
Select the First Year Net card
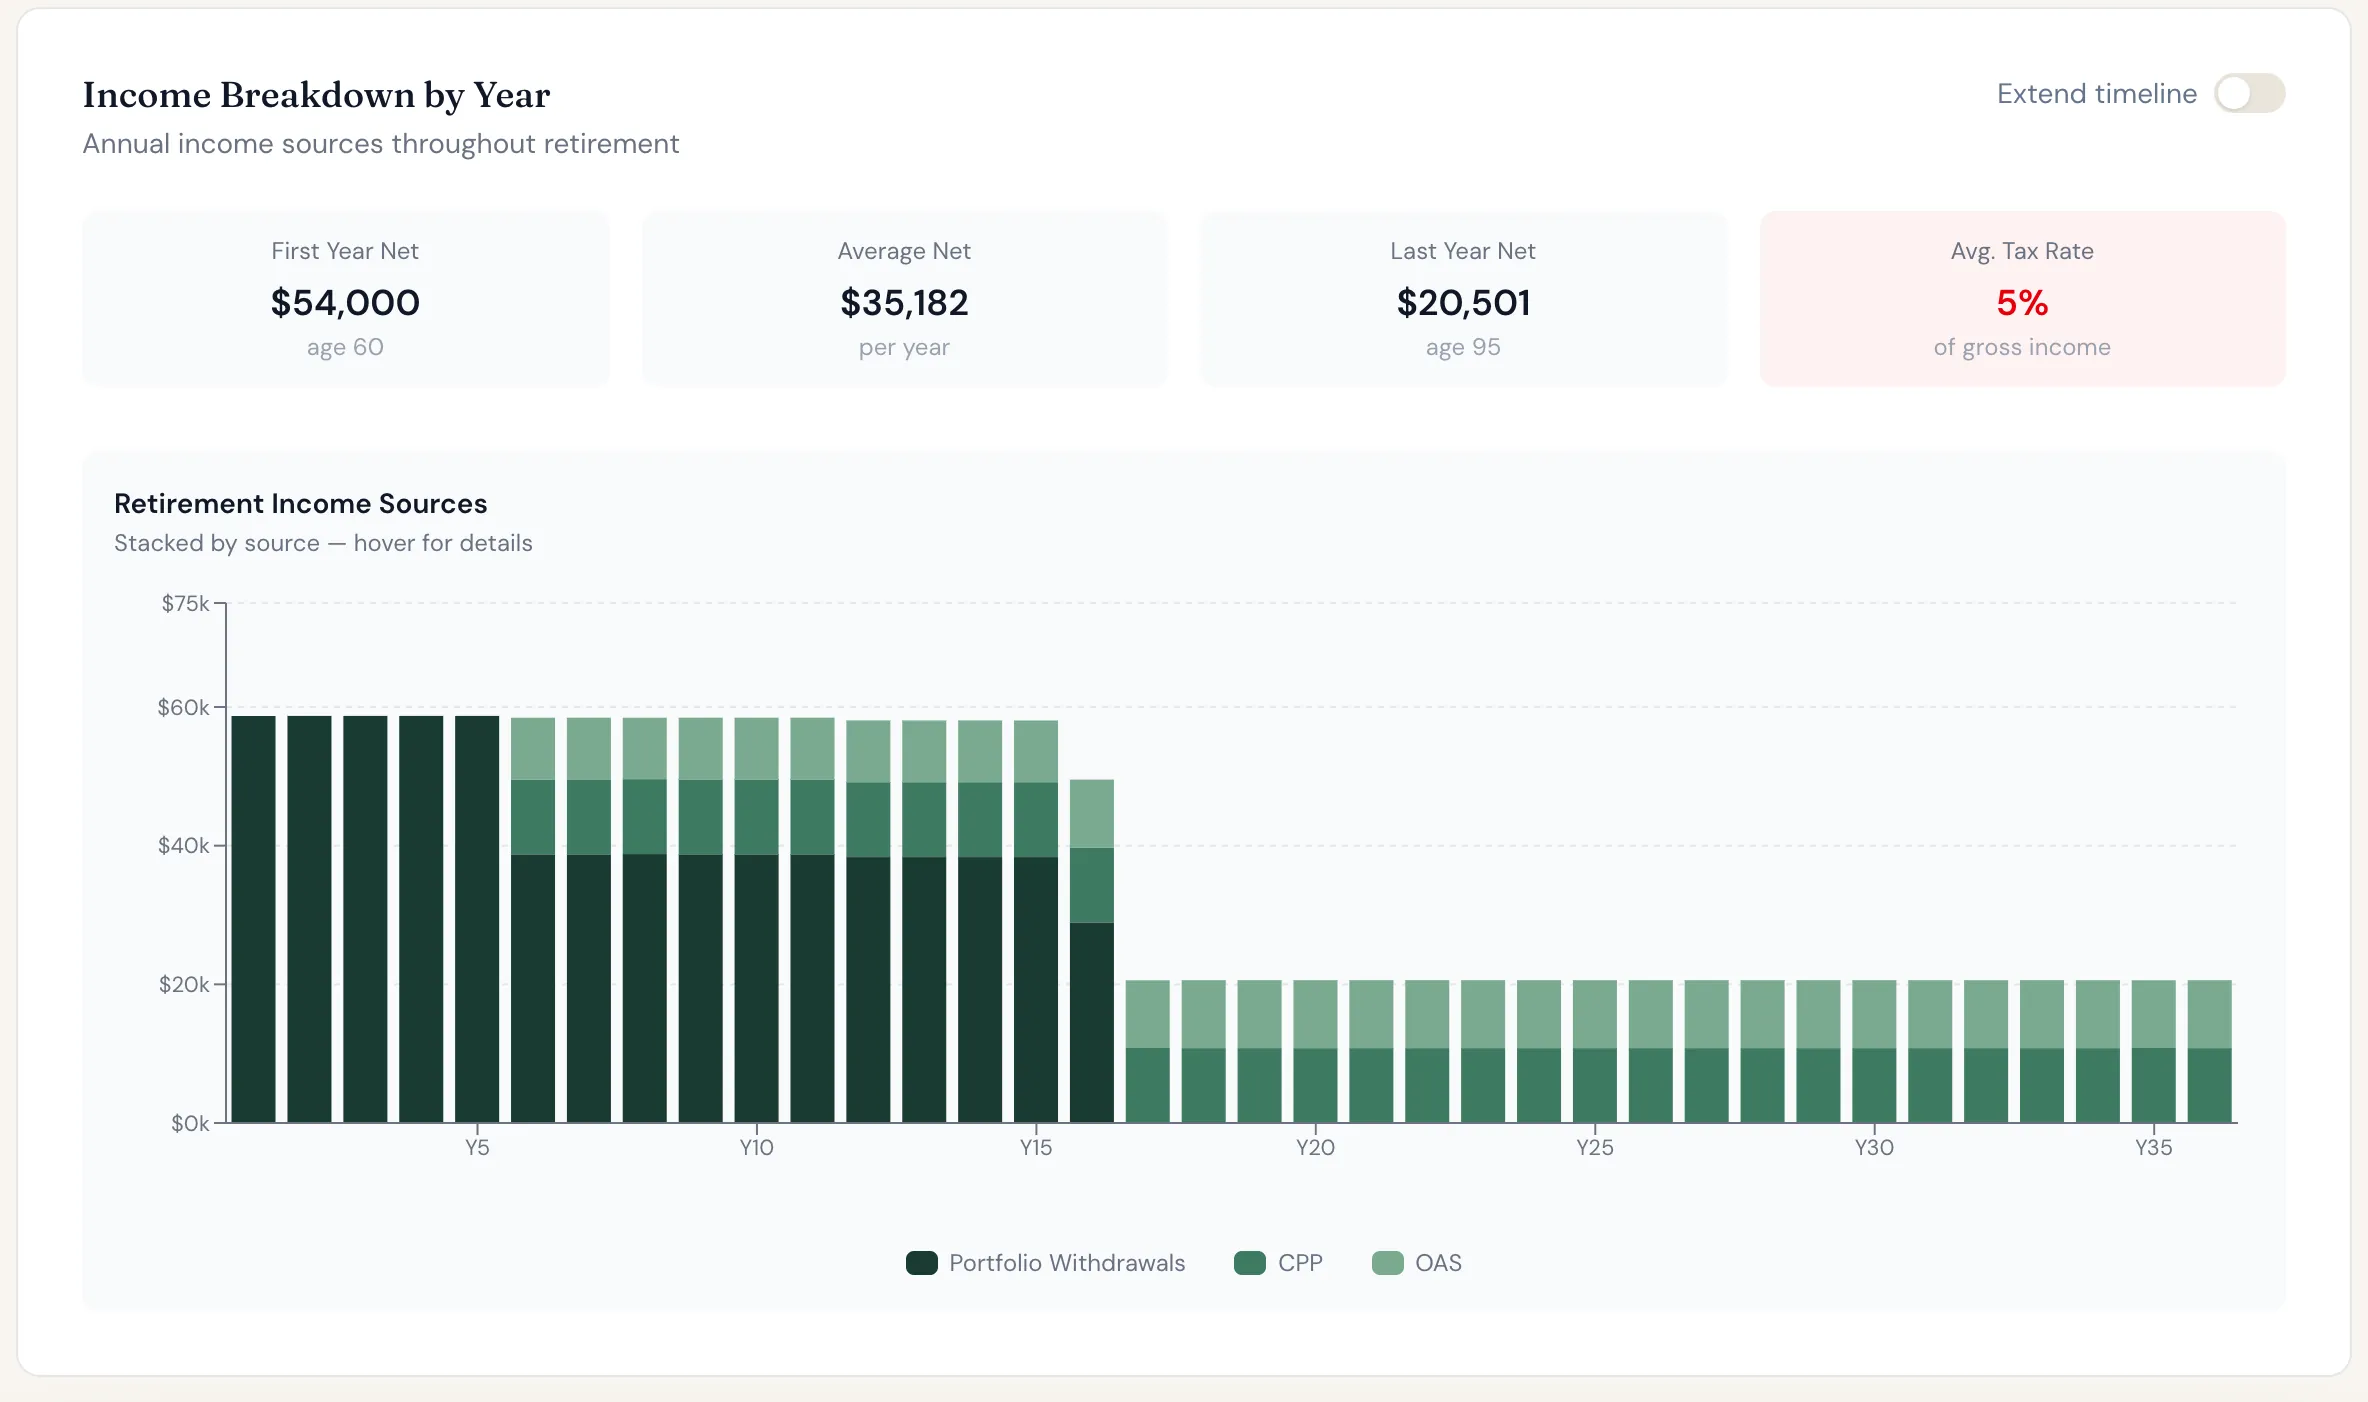[x=345, y=299]
